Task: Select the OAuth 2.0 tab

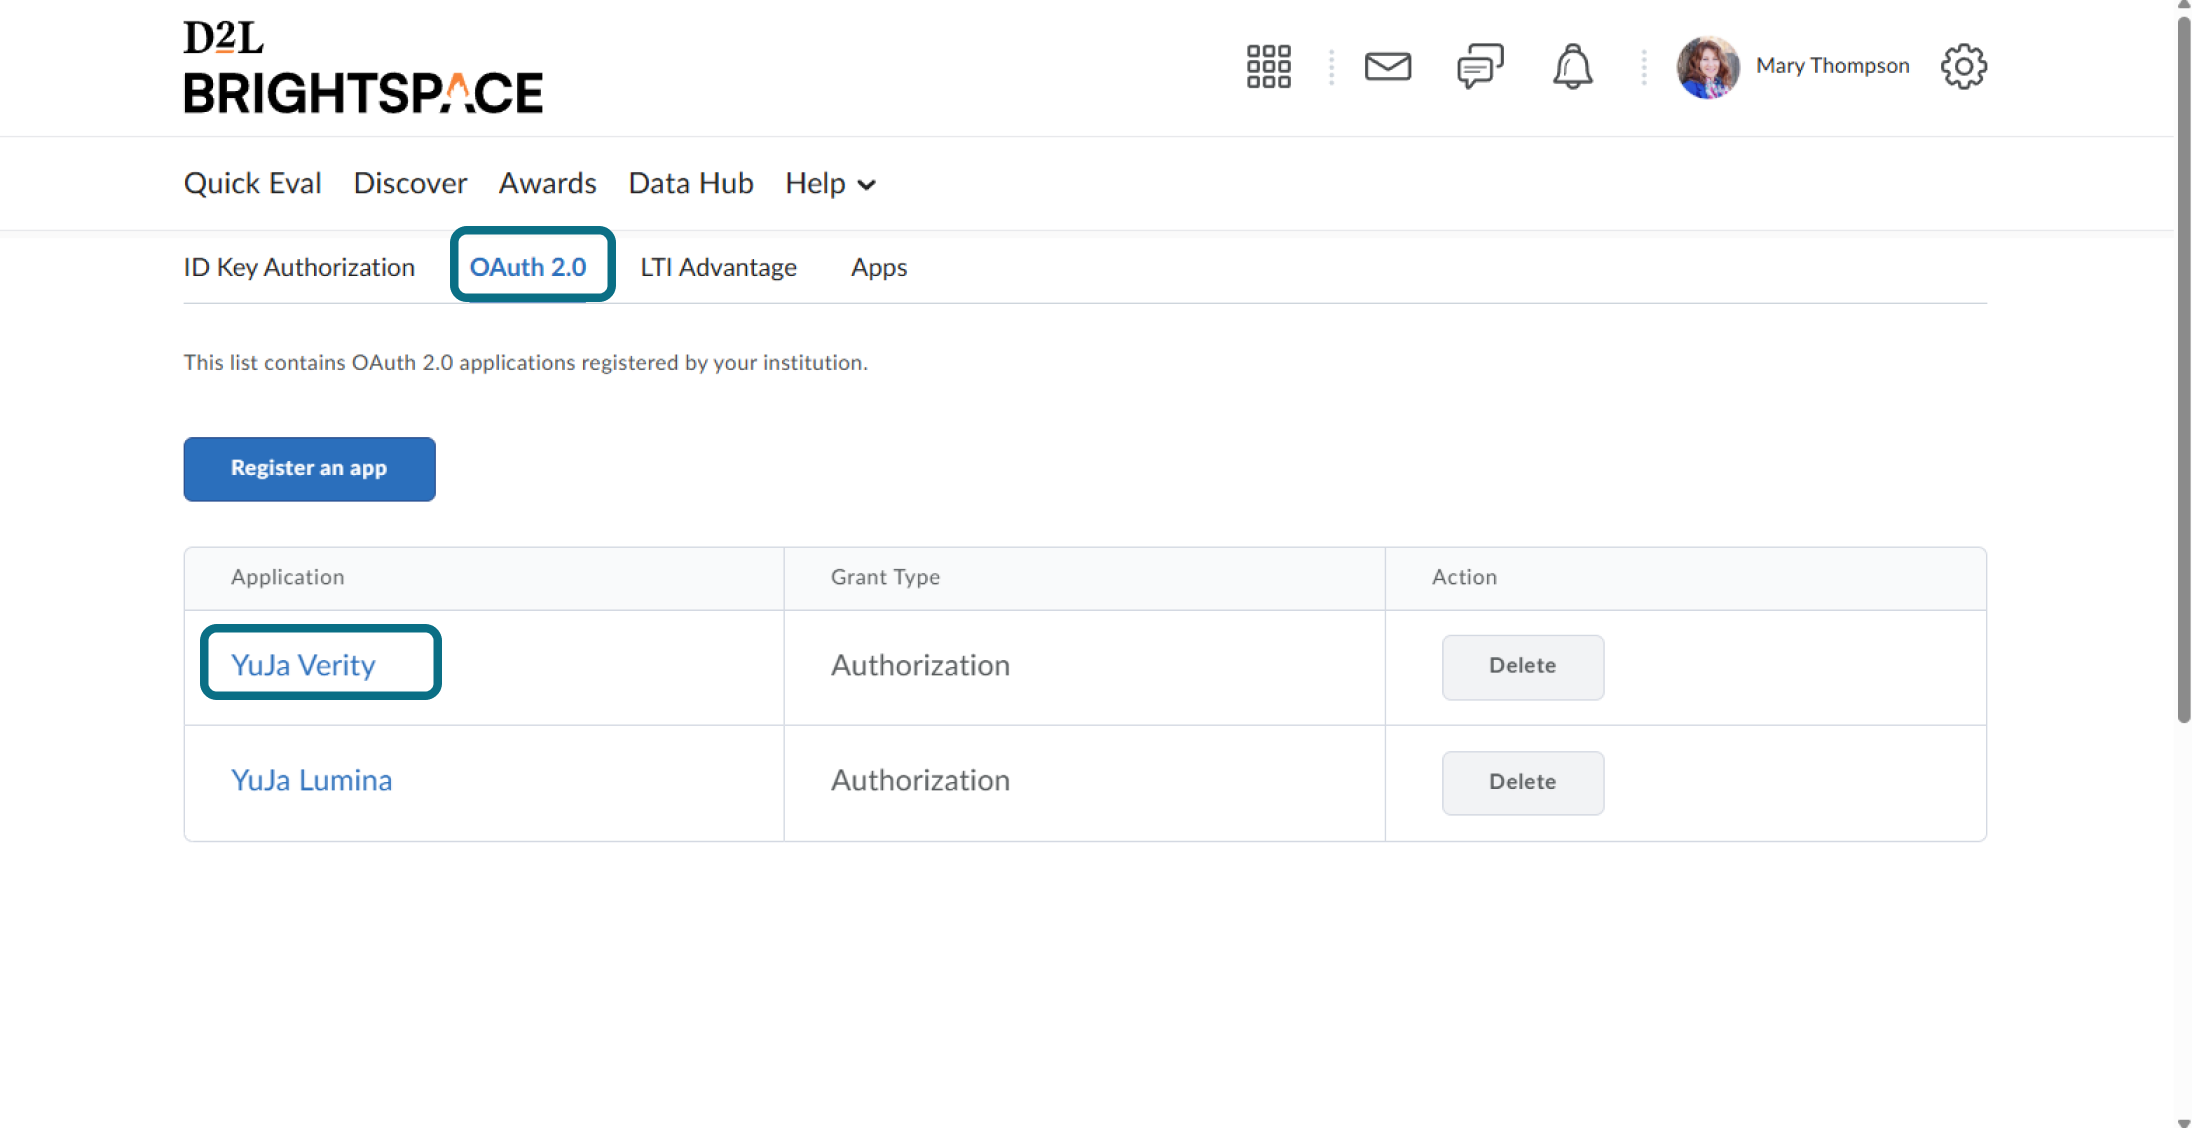Action: pos(528,267)
